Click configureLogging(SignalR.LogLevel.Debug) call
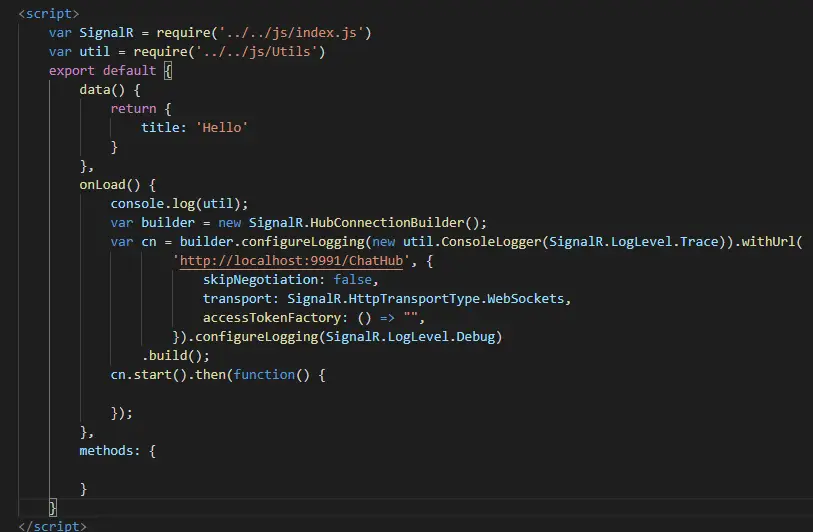Image resolution: width=813 pixels, height=532 pixels. click(x=348, y=337)
